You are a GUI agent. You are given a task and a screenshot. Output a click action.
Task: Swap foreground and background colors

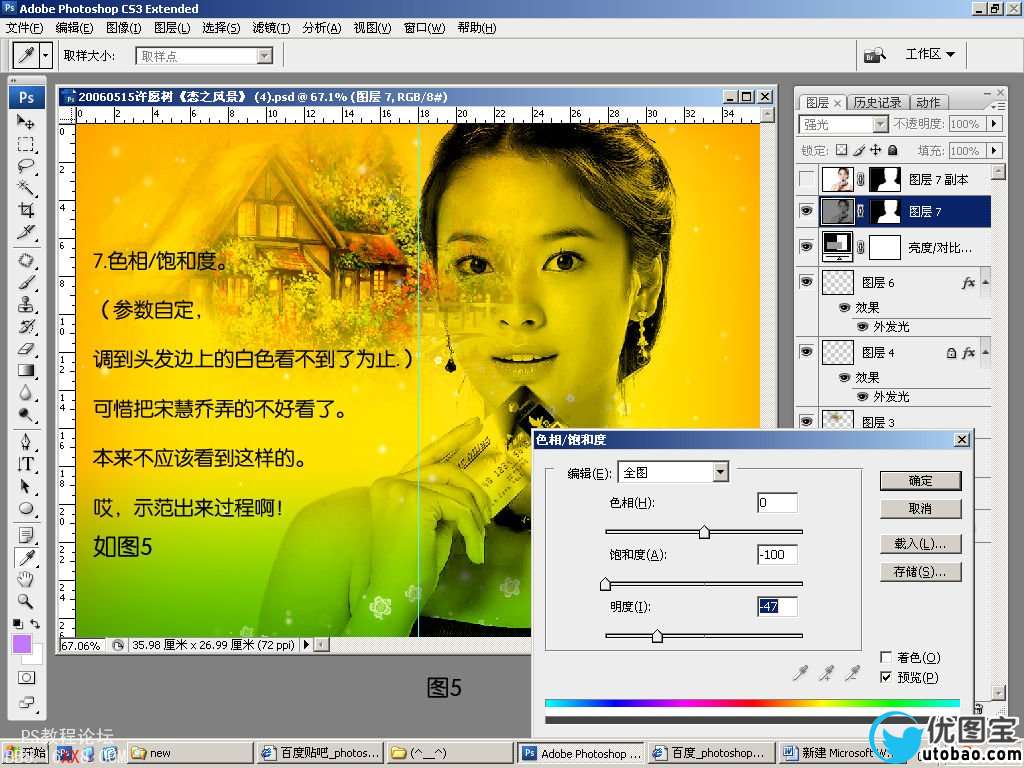35,624
